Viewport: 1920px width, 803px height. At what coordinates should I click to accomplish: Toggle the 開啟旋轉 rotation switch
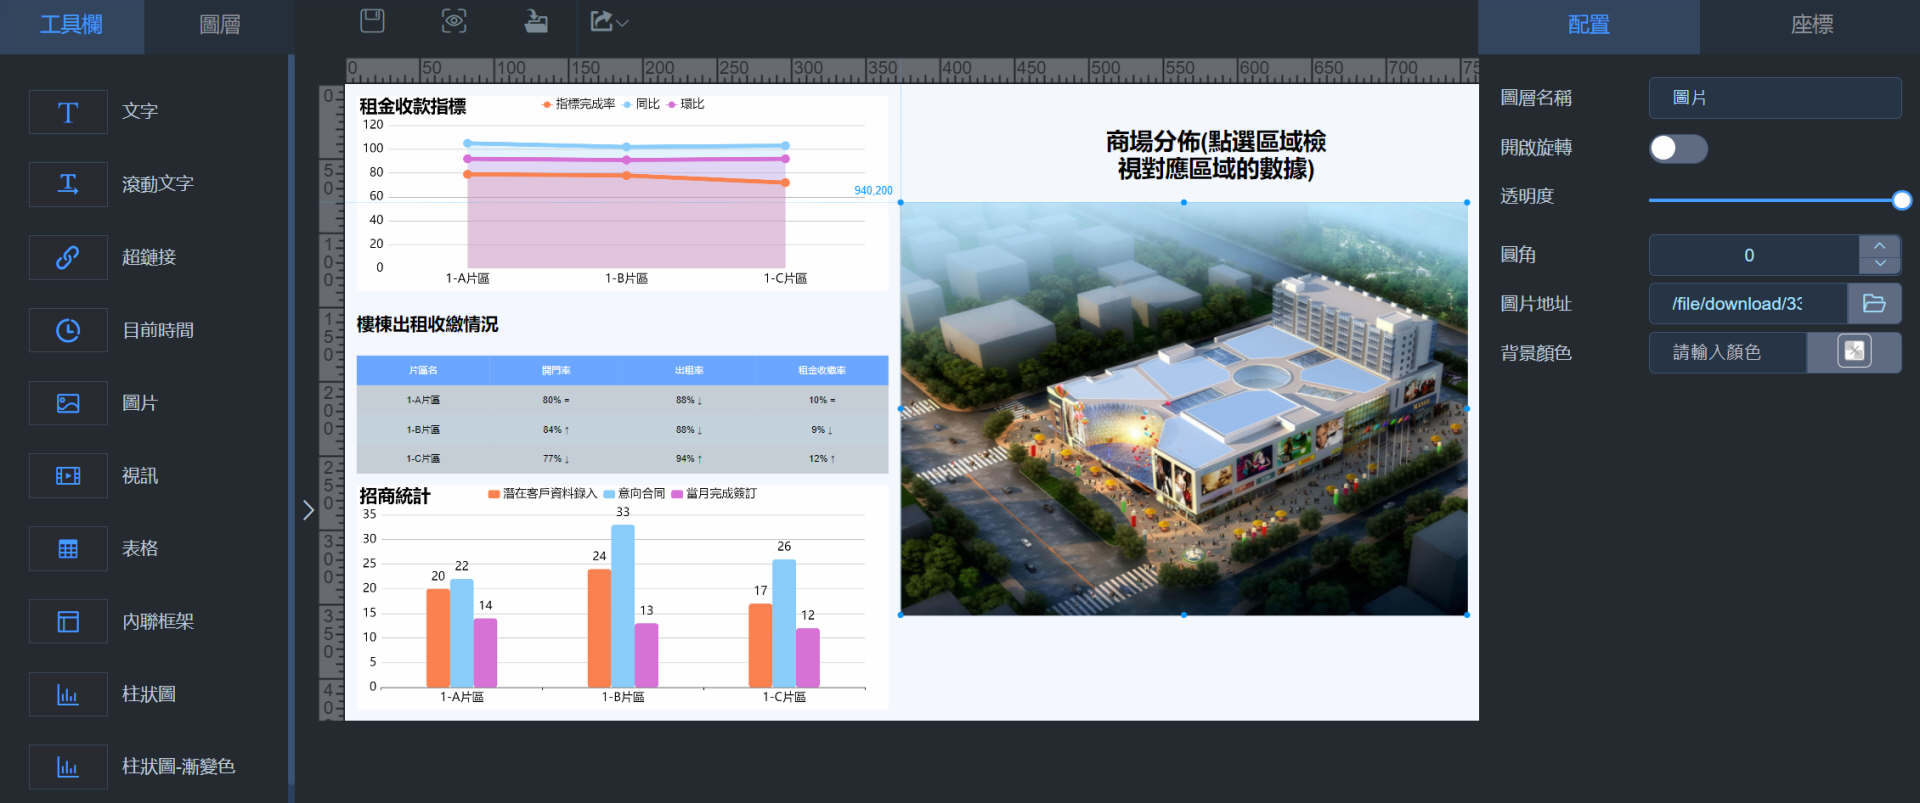click(x=1678, y=148)
